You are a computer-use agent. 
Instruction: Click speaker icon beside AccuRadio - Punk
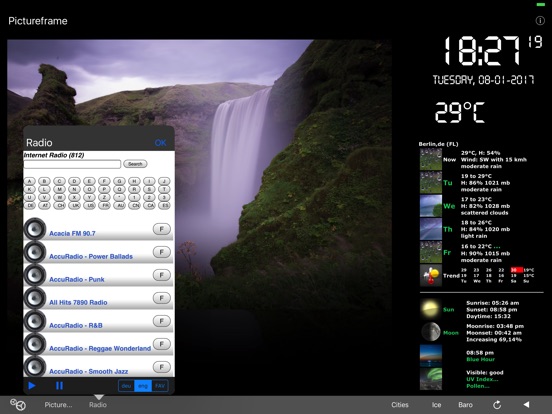(x=35, y=275)
